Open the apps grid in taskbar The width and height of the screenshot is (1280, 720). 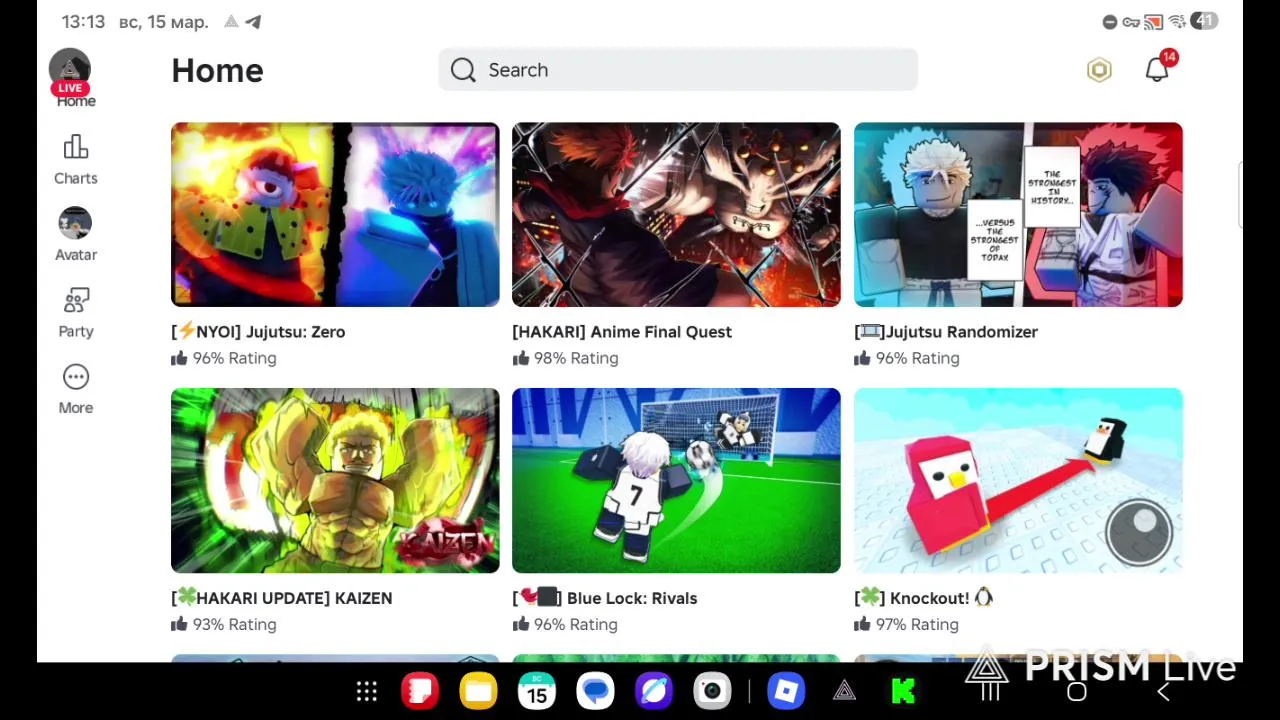pos(367,692)
